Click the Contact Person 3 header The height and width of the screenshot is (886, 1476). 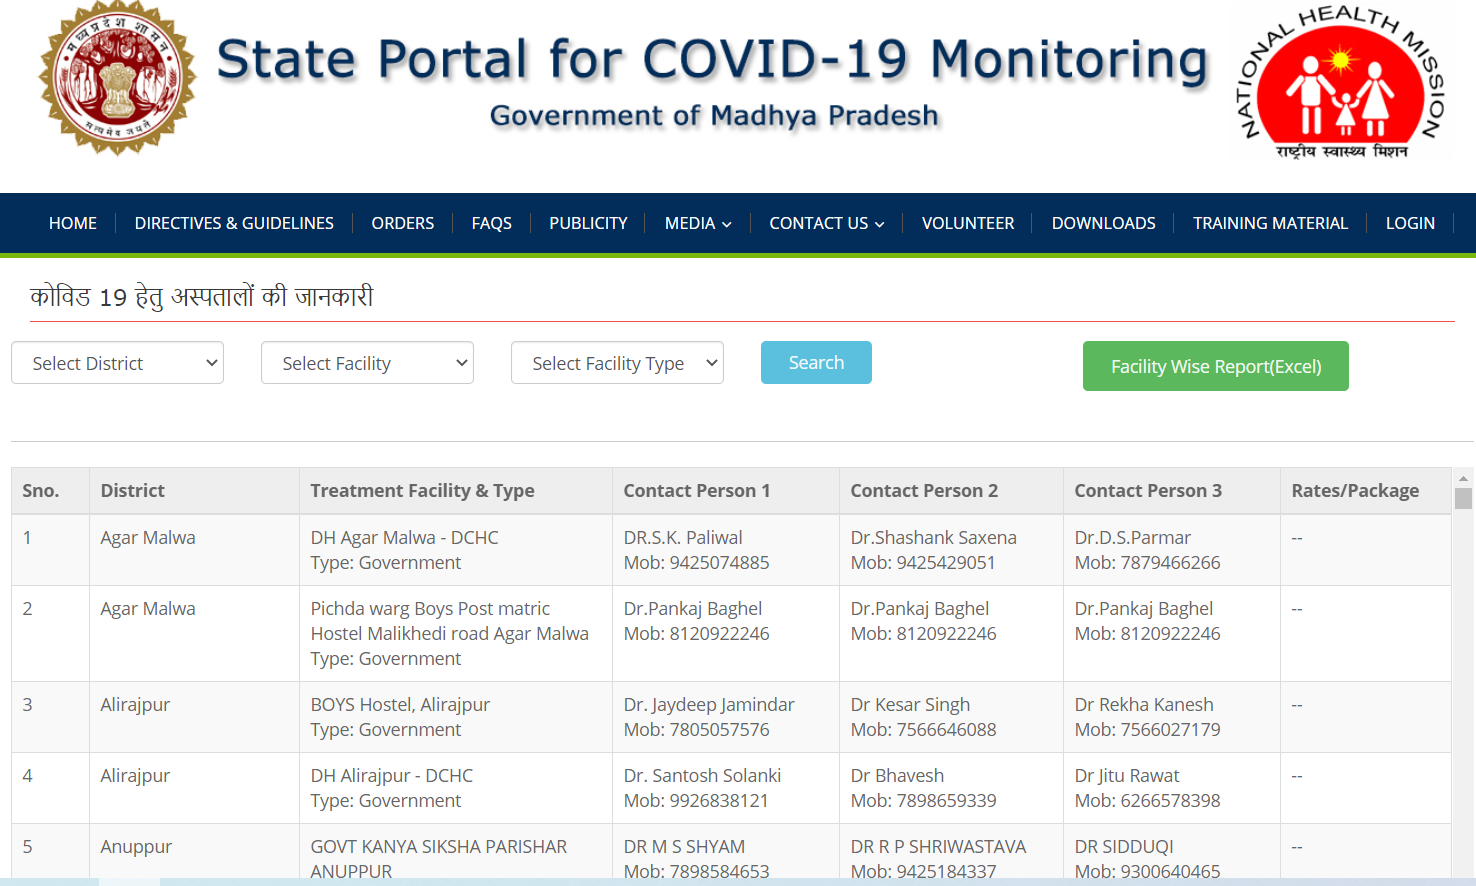click(x=1171, y=491)
